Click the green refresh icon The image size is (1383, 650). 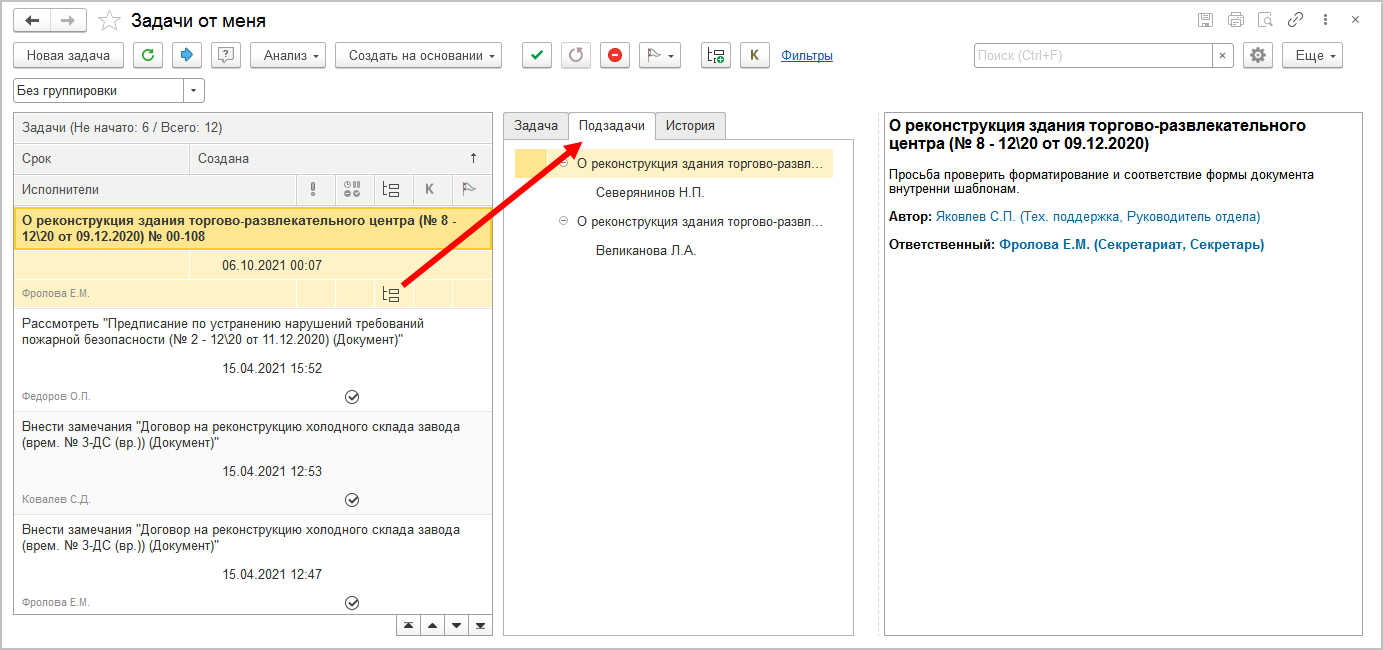[148, 56]
